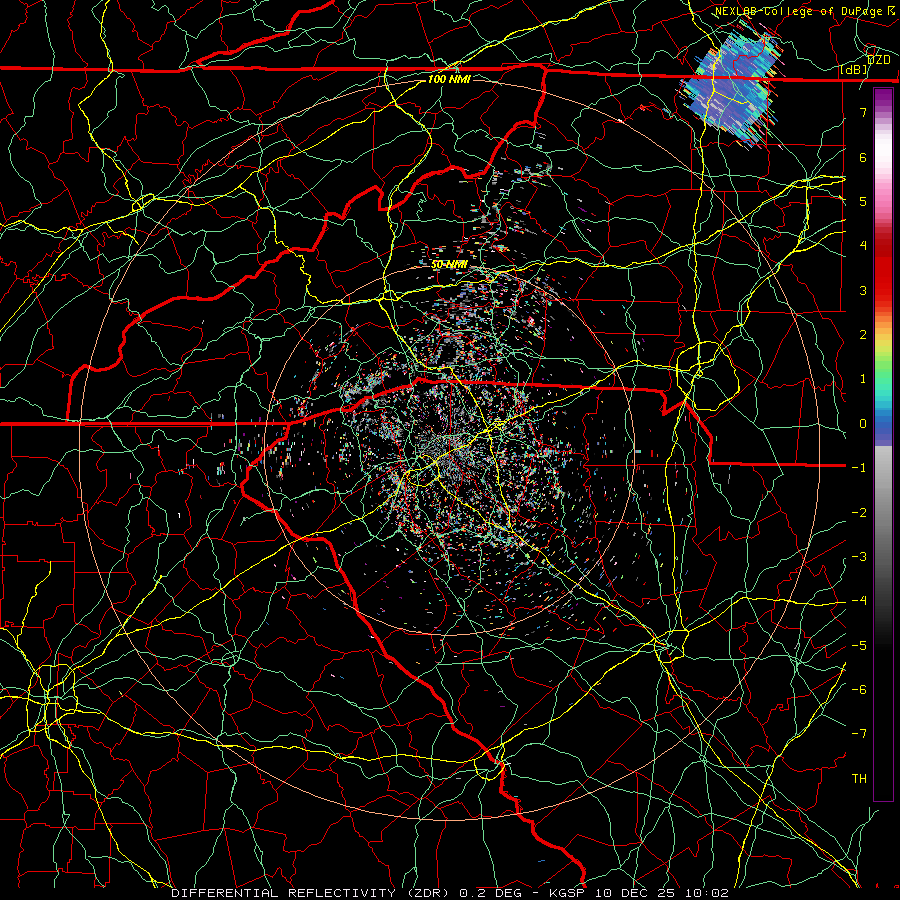The width and height of the screenshot is (900, 900).
Task: Click the 0 value on the scale
Action: (863, 423)
